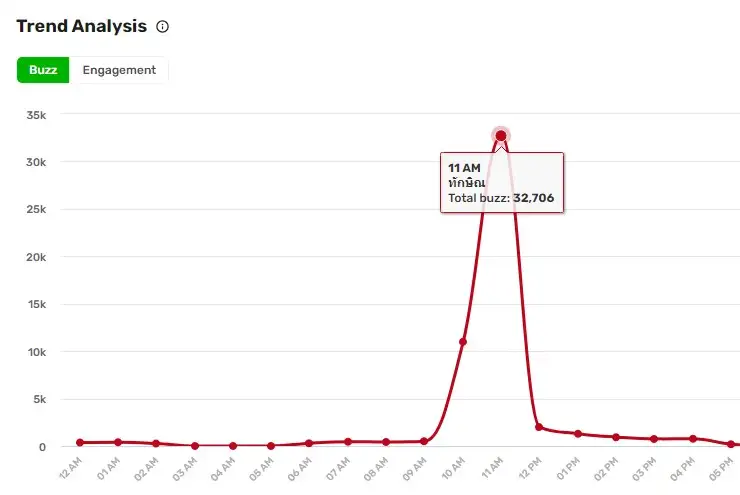This screenshot has height=495, width=740.
Task: Switch to the Engagement tab
Action: [x=119, y=70]
